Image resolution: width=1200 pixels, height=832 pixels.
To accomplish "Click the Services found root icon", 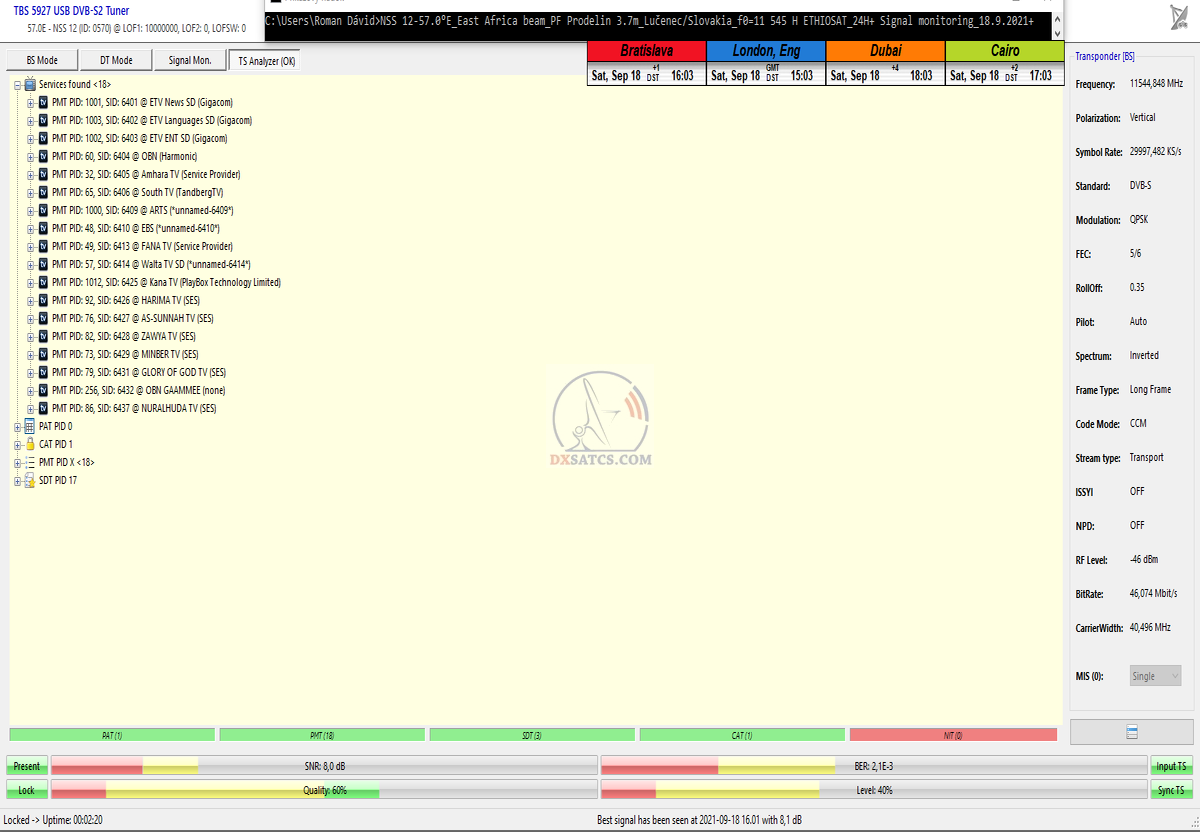I will point(30,85).
